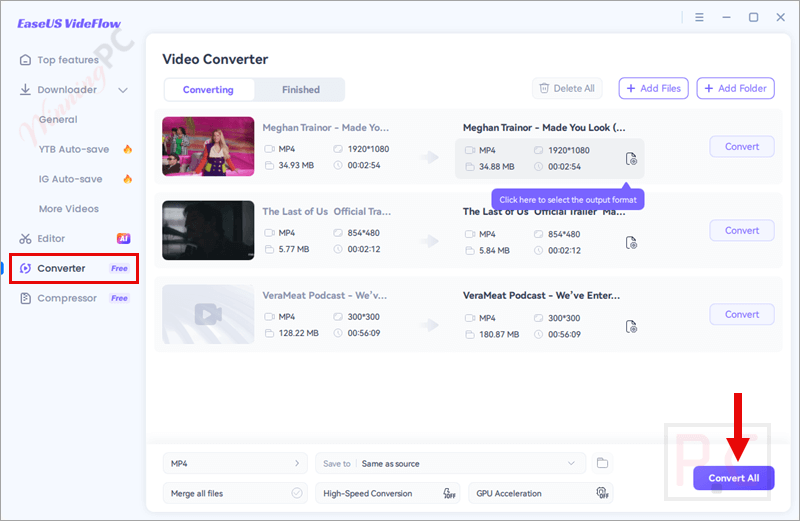This screenshot has height=521, width=800.
Task: Click the Meghan Trainor video thumbnail
Action: tap(208, 146)
